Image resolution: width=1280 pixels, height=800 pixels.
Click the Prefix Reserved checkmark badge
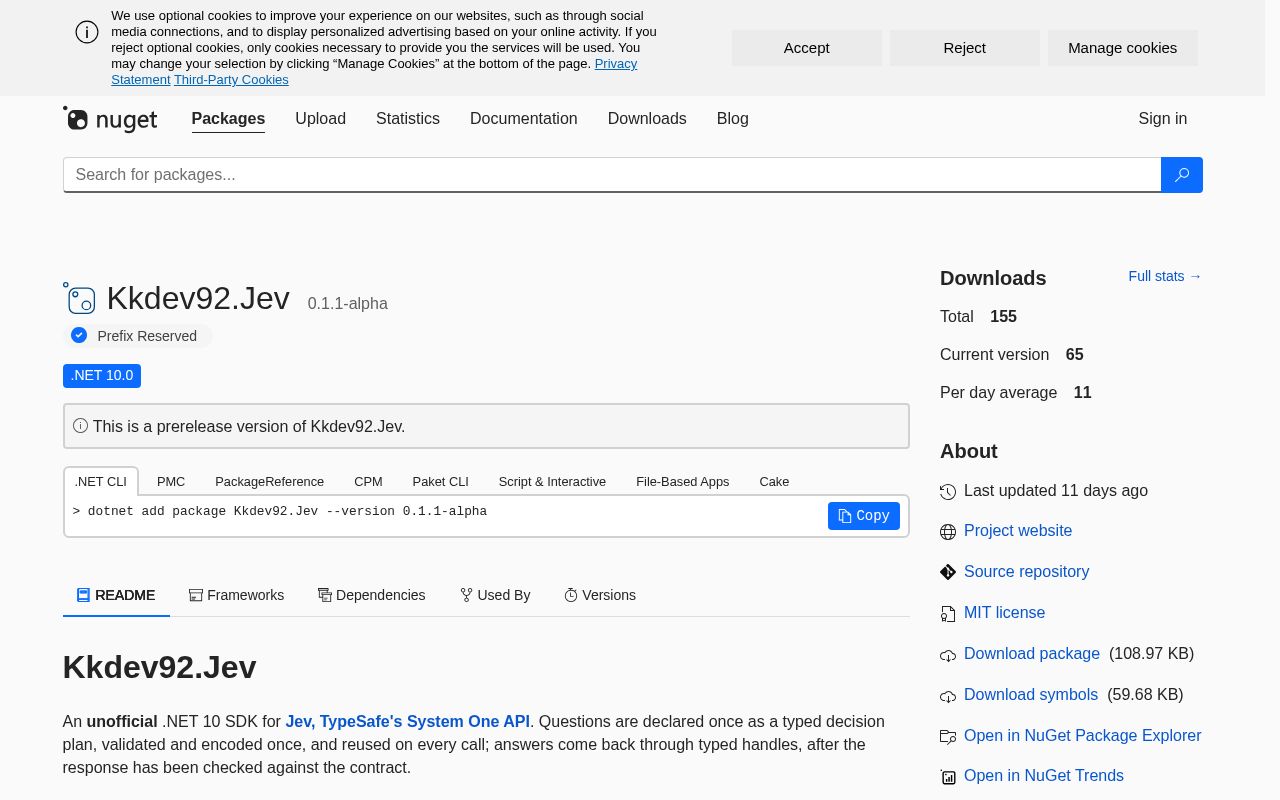tap(79, 336)
